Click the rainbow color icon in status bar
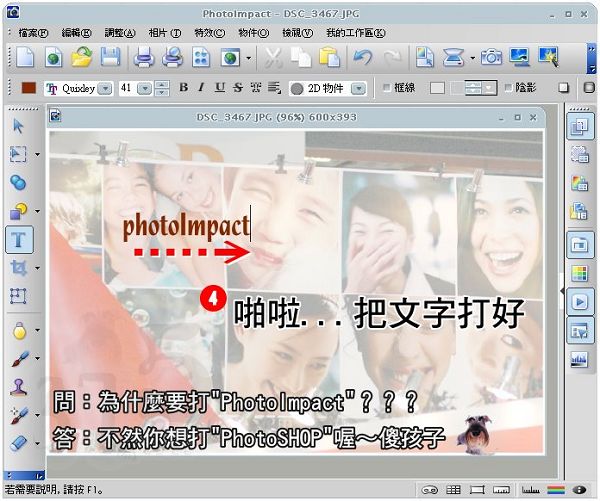 tap(556, 490)
